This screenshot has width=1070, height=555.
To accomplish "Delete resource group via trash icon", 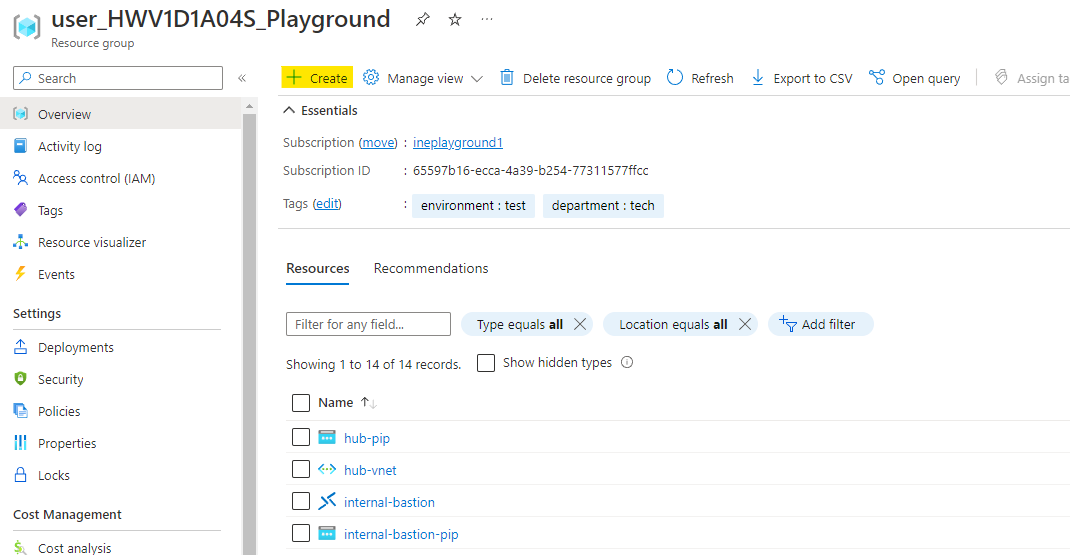I will (507, 78).
